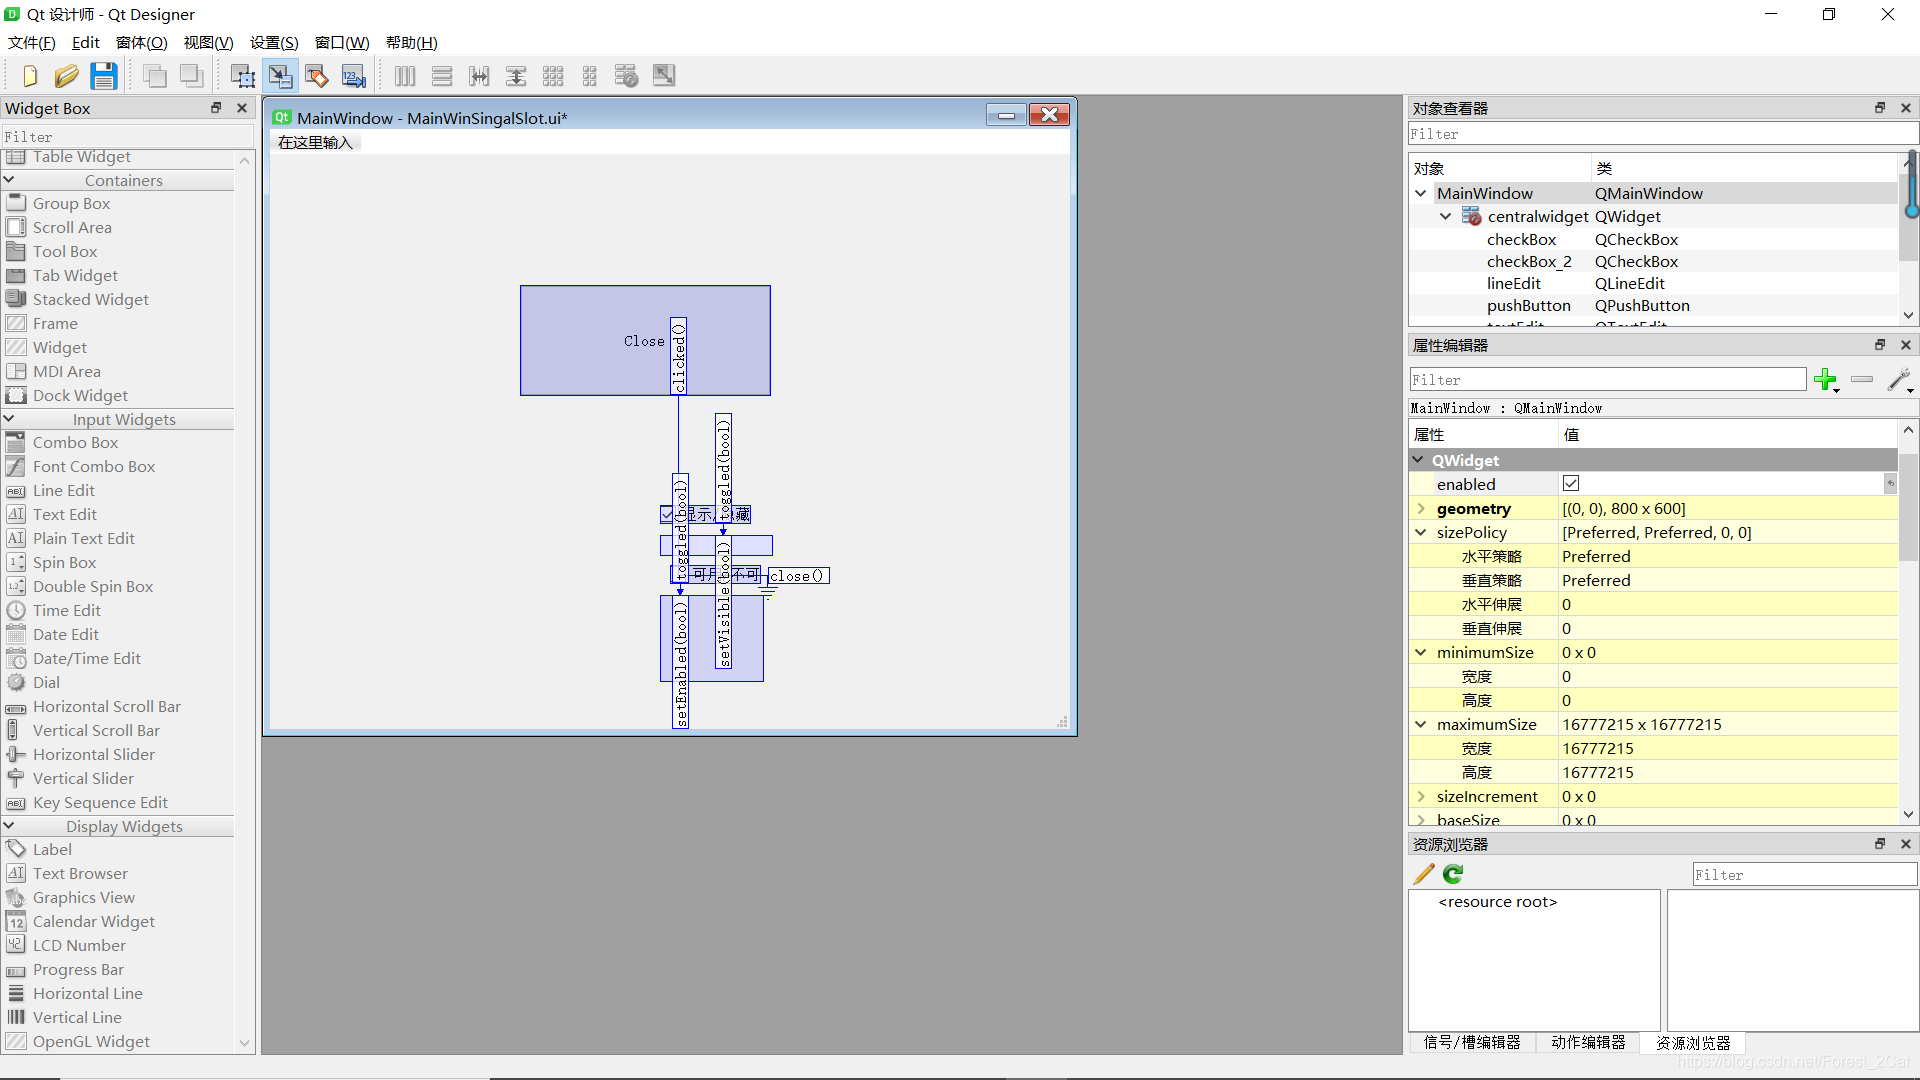Image resolution: width=1920 pixels, height=1080 pixels.
Task: Click the layout horizontally icon
Action: click(404, 75)
